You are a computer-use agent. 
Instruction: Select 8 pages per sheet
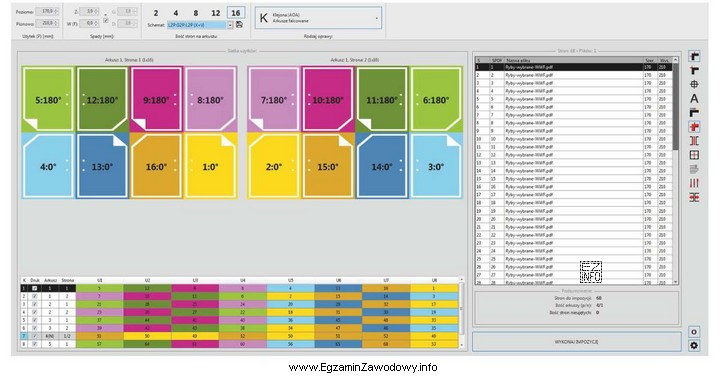(196, 13)
